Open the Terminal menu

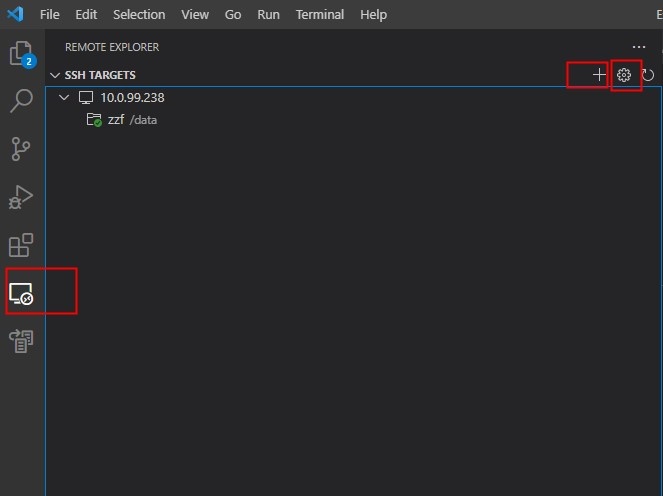point(320,15)
